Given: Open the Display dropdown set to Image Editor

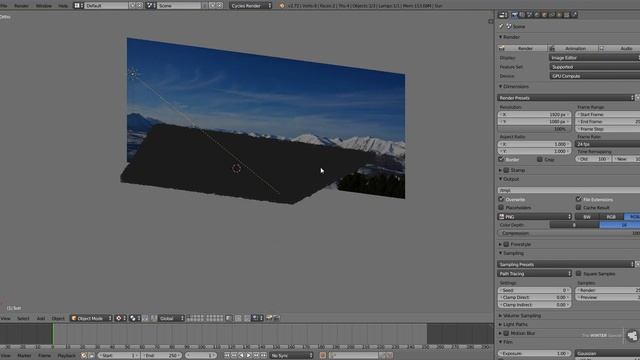Looking at the screenshot, I should pyautogui.click(x=595, y=58).
